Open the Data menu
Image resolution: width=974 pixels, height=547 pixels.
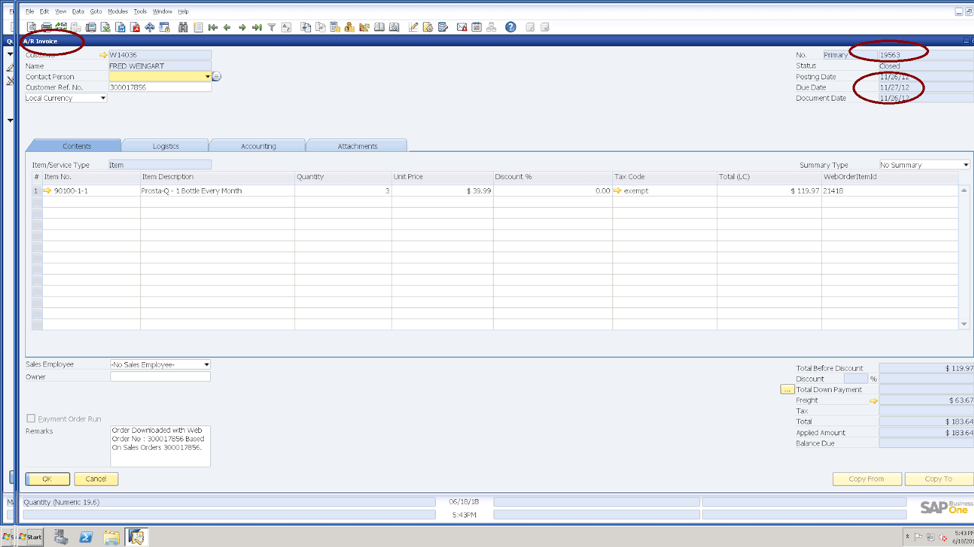pos(78,11)
